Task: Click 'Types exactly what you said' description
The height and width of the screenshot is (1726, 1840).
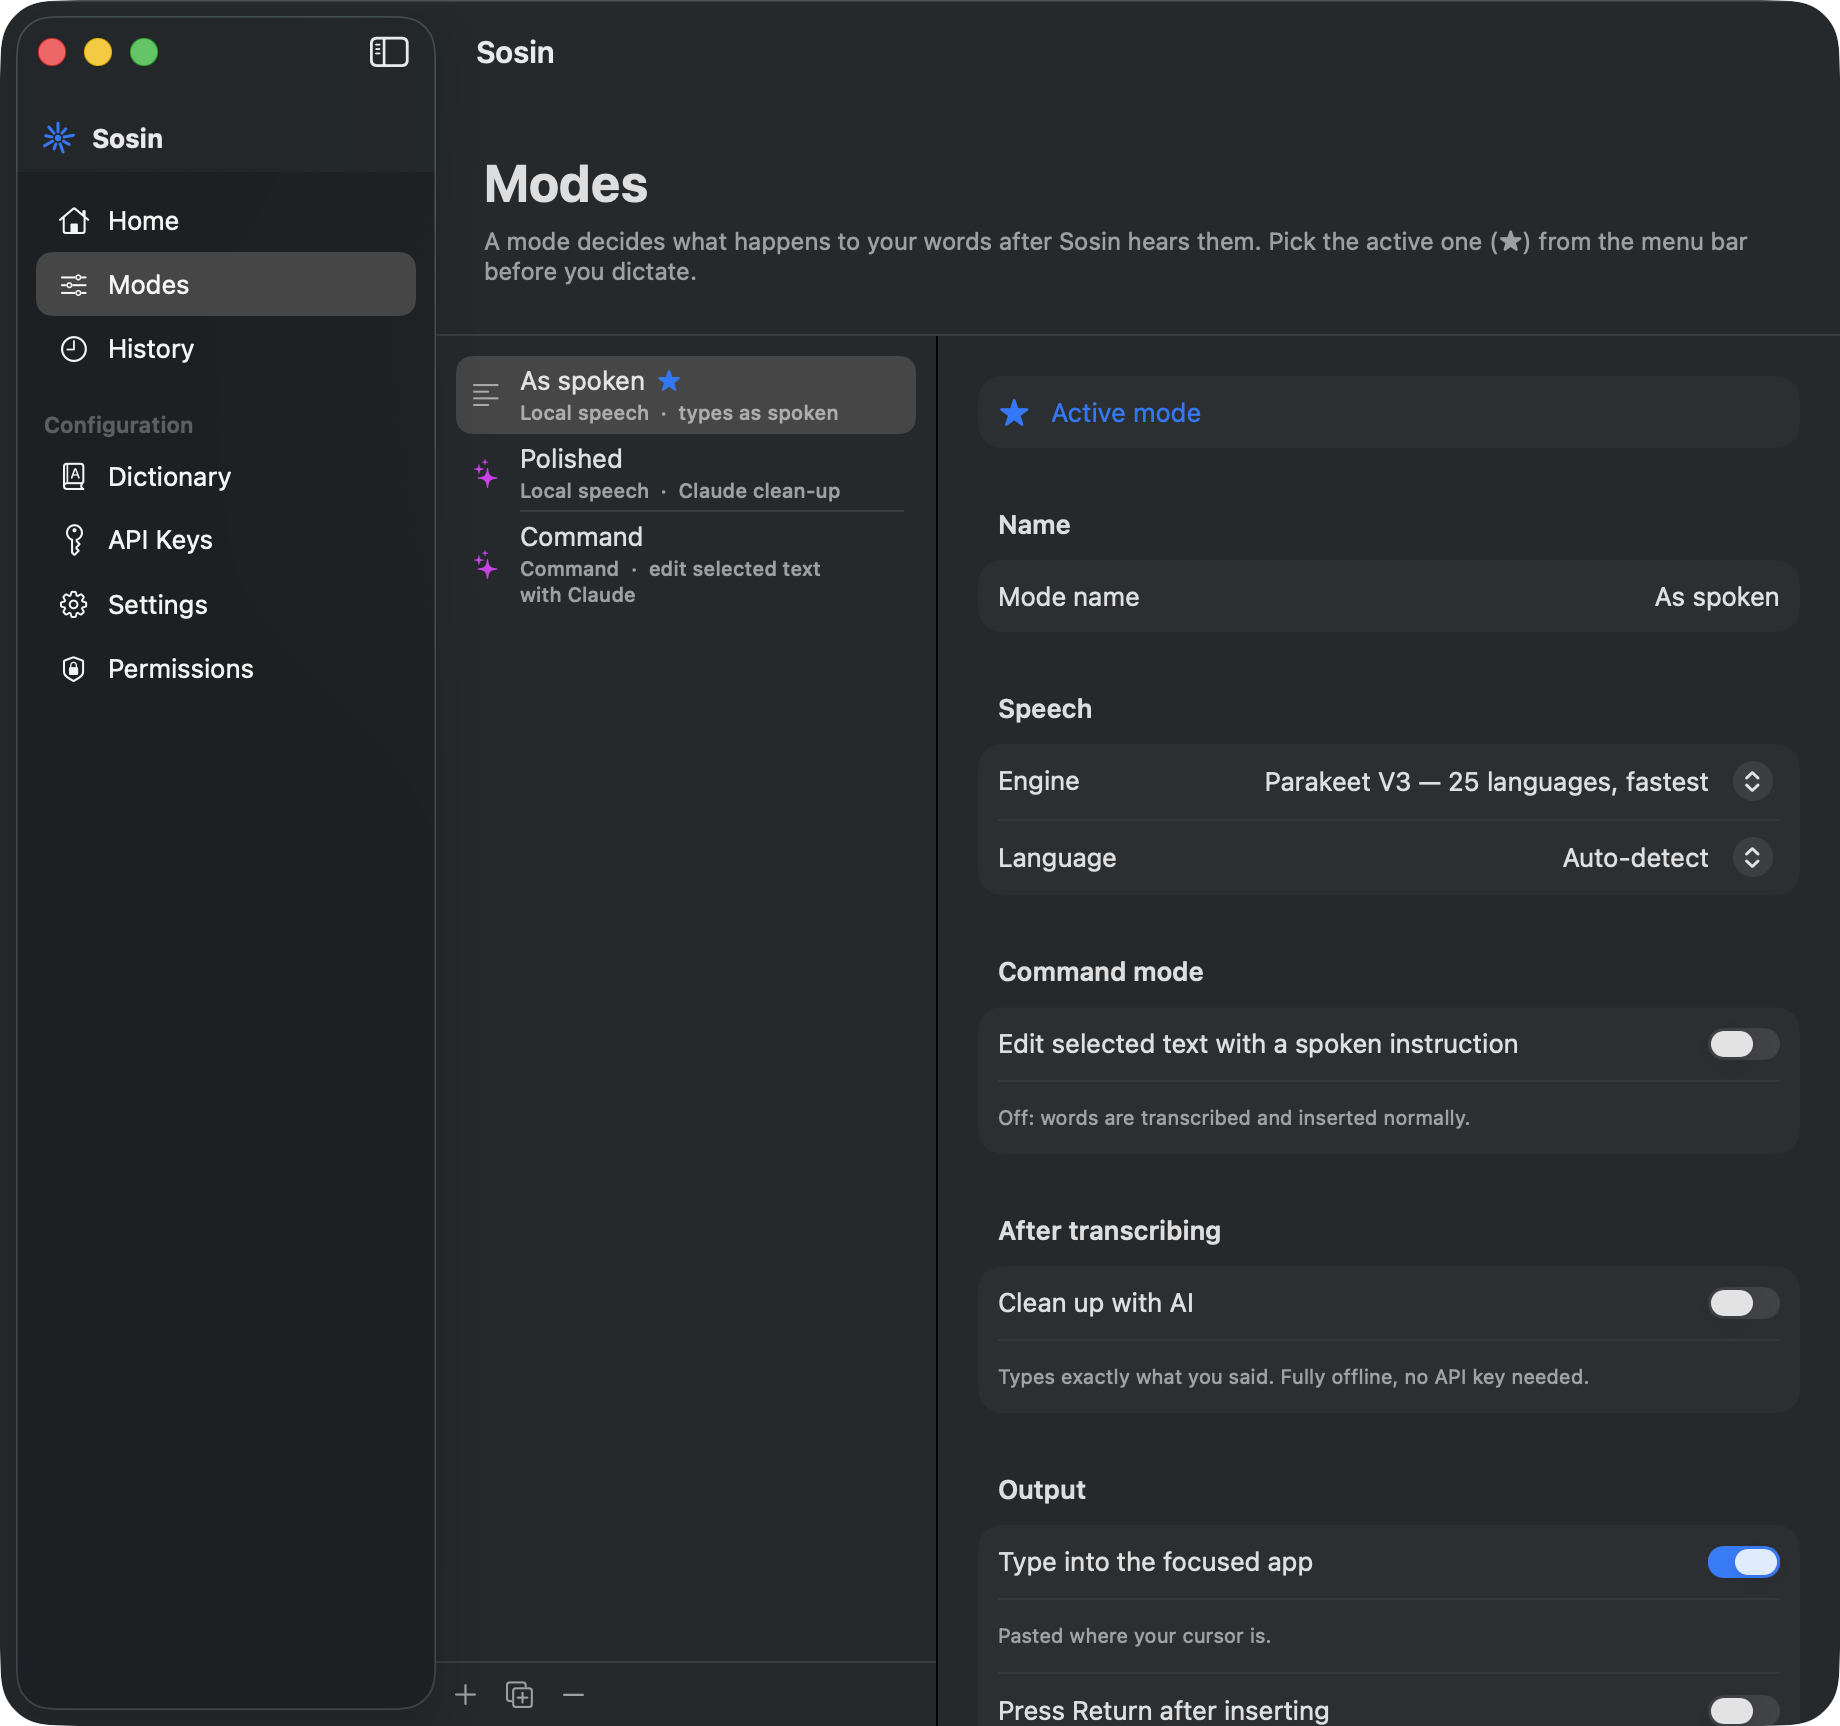Action: 1293,1377
